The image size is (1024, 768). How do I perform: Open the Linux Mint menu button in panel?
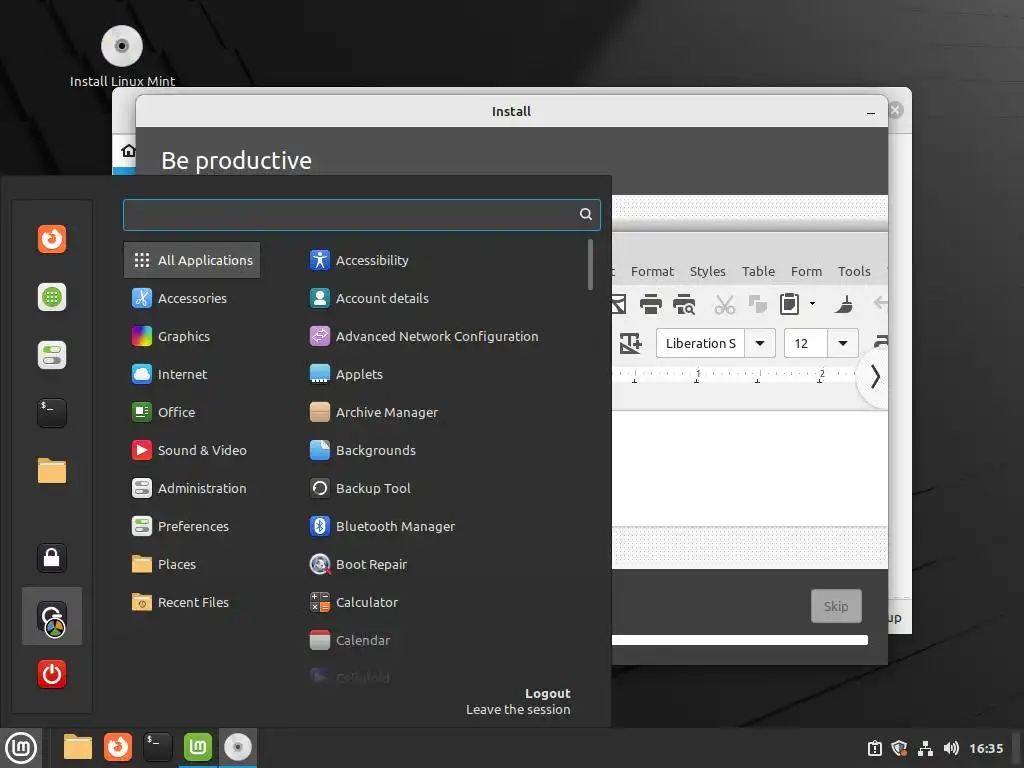point(21,748)
